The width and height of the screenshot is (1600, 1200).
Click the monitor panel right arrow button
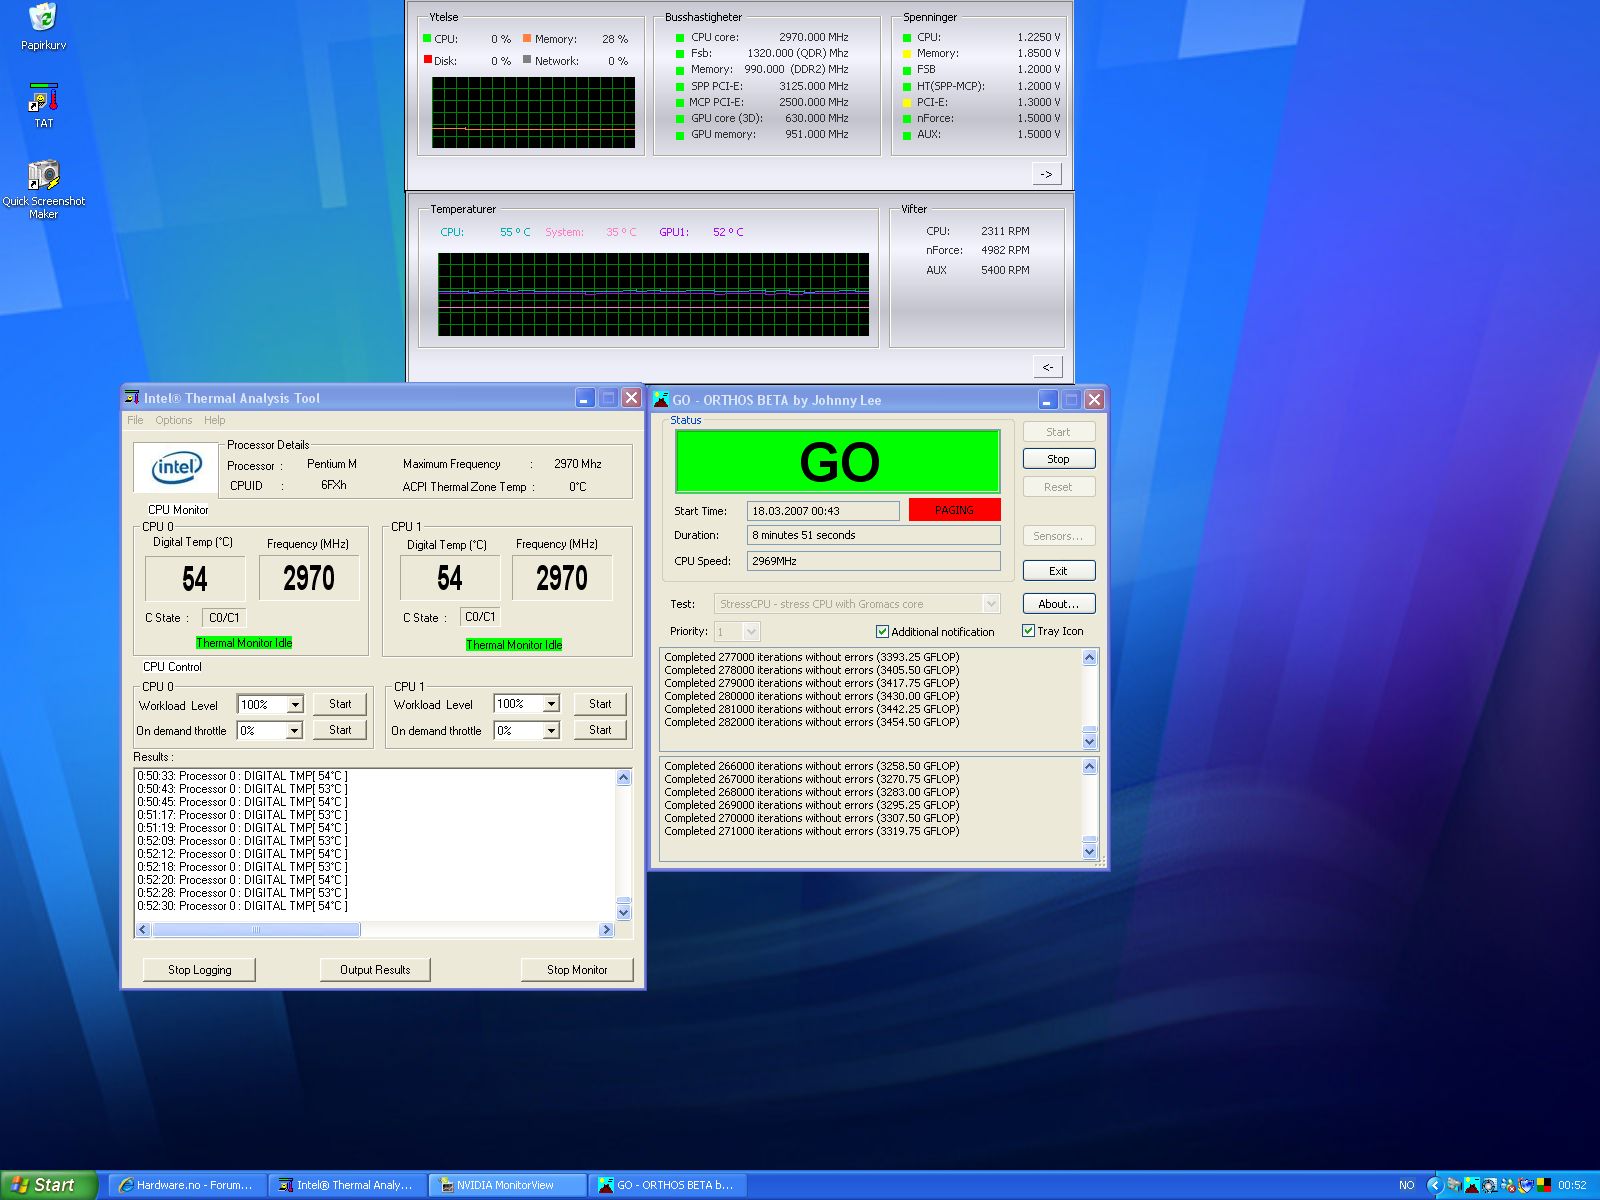click(1046, 174)
